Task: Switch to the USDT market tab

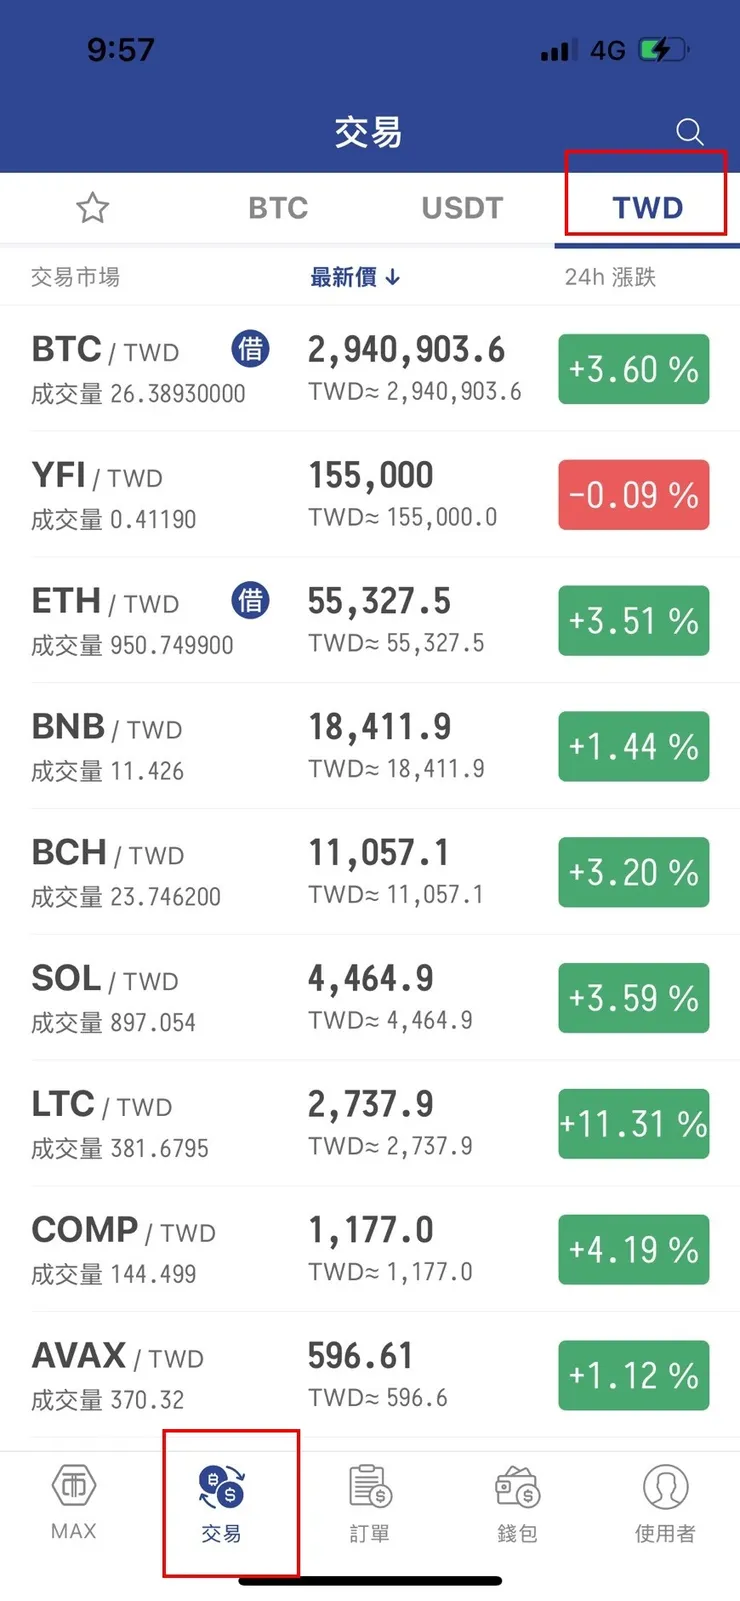Action: (462, 208)
